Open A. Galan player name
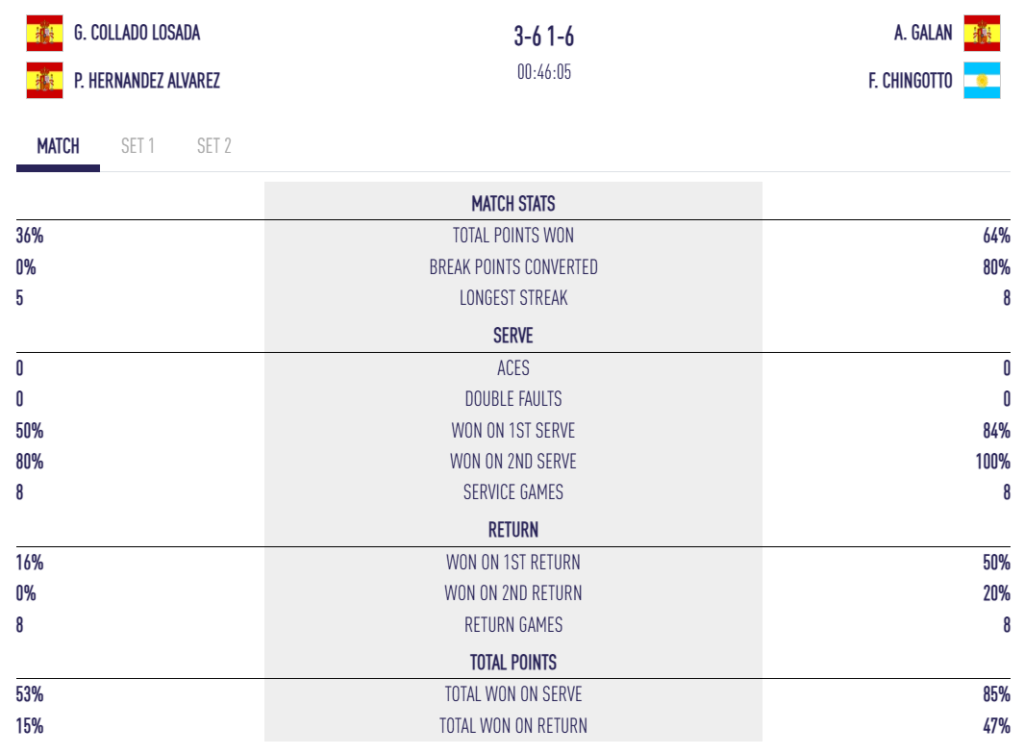1024x754 pixels. point(923,33)
